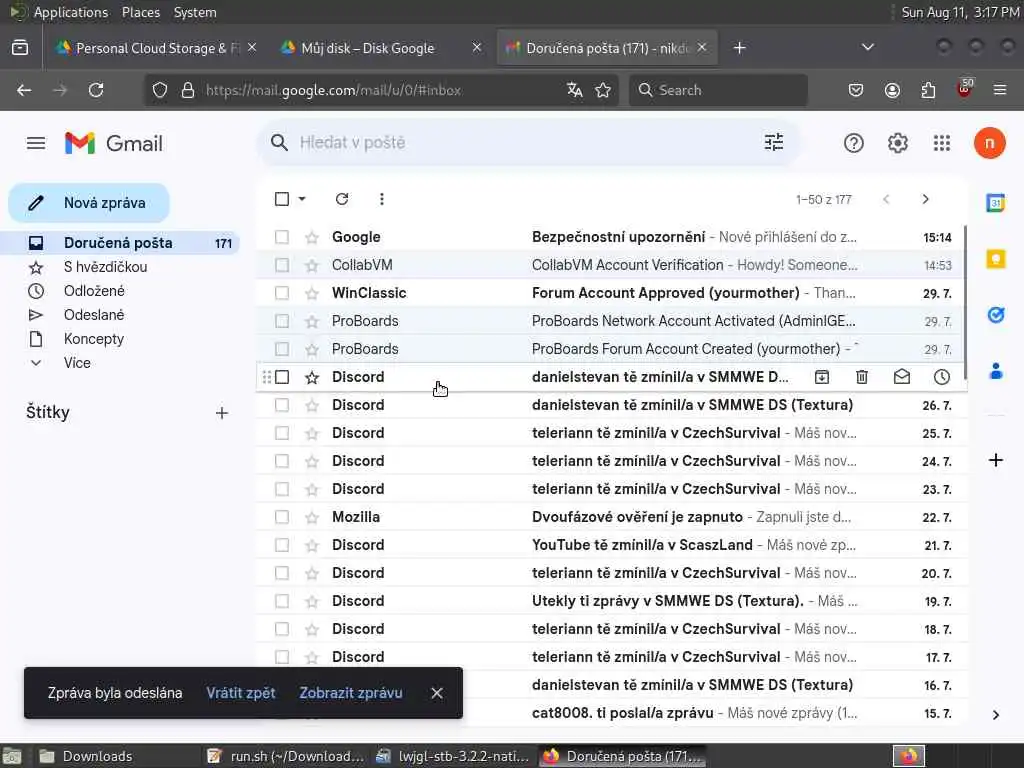Open System menu in top panel
Screen dimensions: 1024x768
(195, 12)
